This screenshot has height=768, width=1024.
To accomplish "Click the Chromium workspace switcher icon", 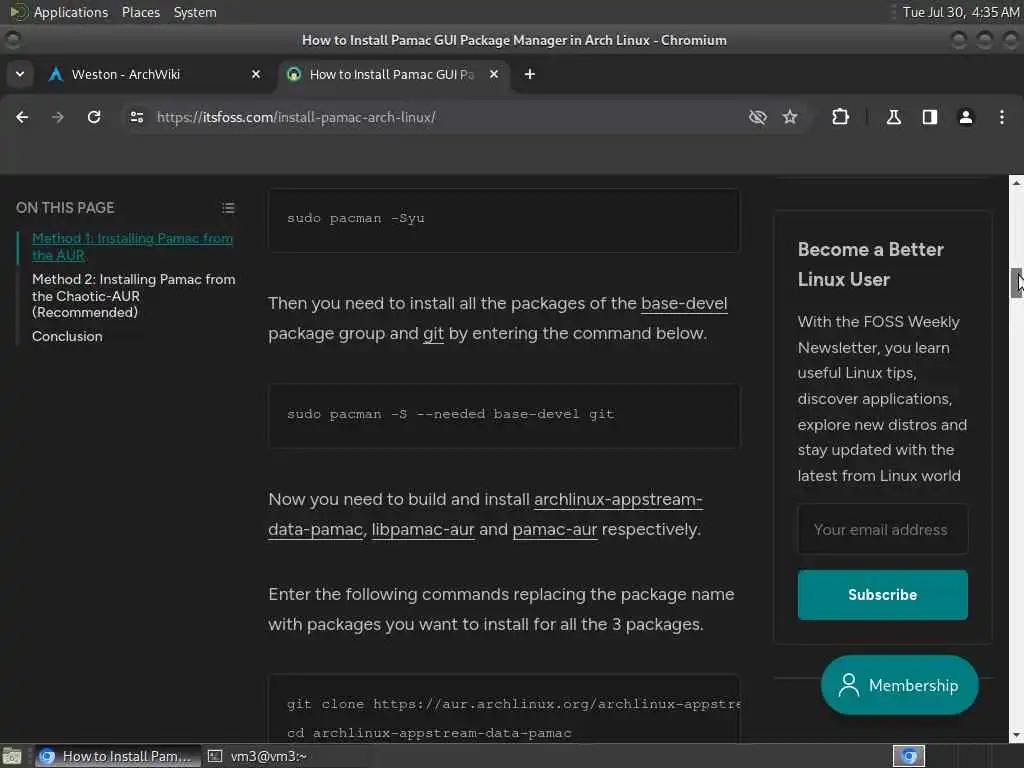I will (x=909, y=756).
